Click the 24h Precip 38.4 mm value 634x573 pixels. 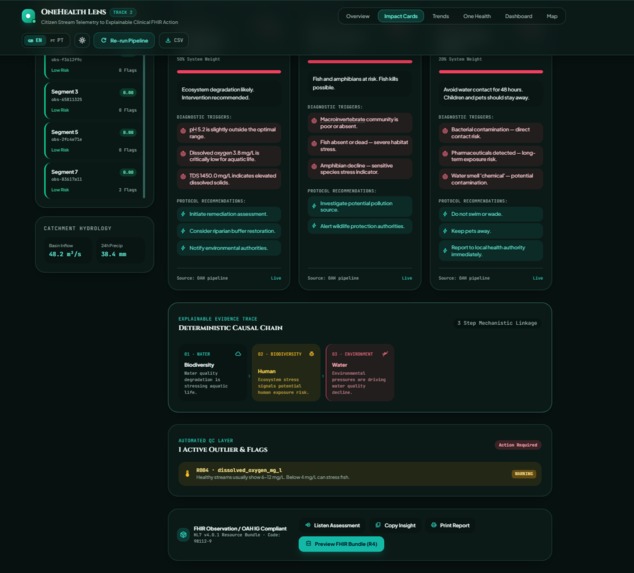pyautogui.click(x=114, y=254)
